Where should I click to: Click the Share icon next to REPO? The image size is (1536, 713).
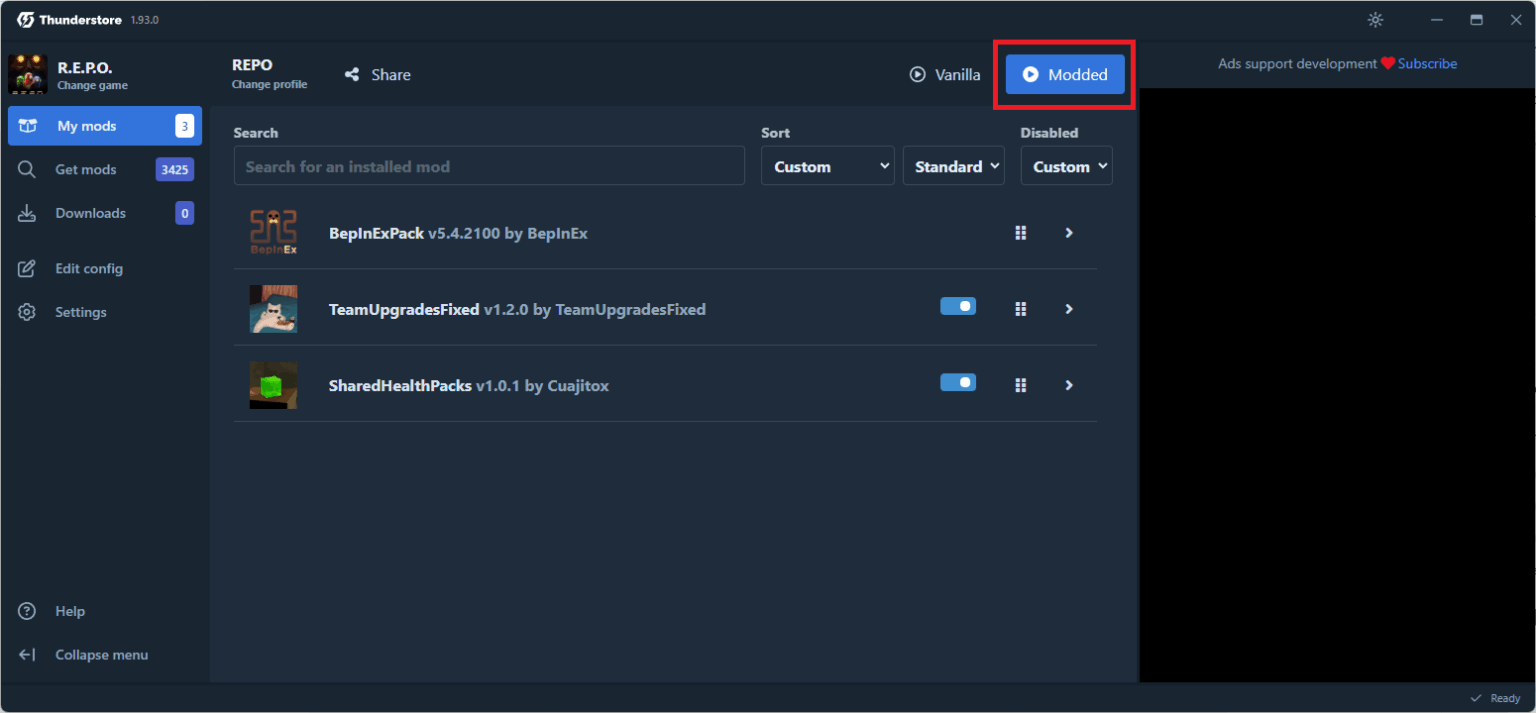[x=352, y=75]
